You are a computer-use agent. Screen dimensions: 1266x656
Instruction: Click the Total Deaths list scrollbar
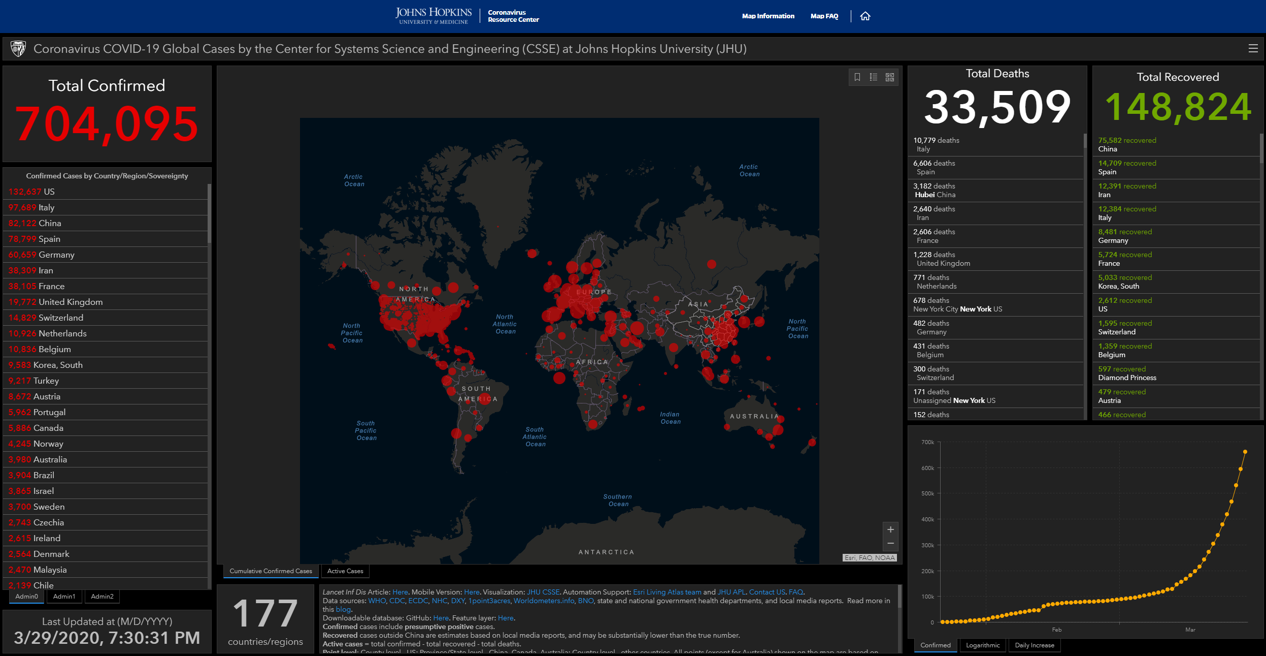1084,143
